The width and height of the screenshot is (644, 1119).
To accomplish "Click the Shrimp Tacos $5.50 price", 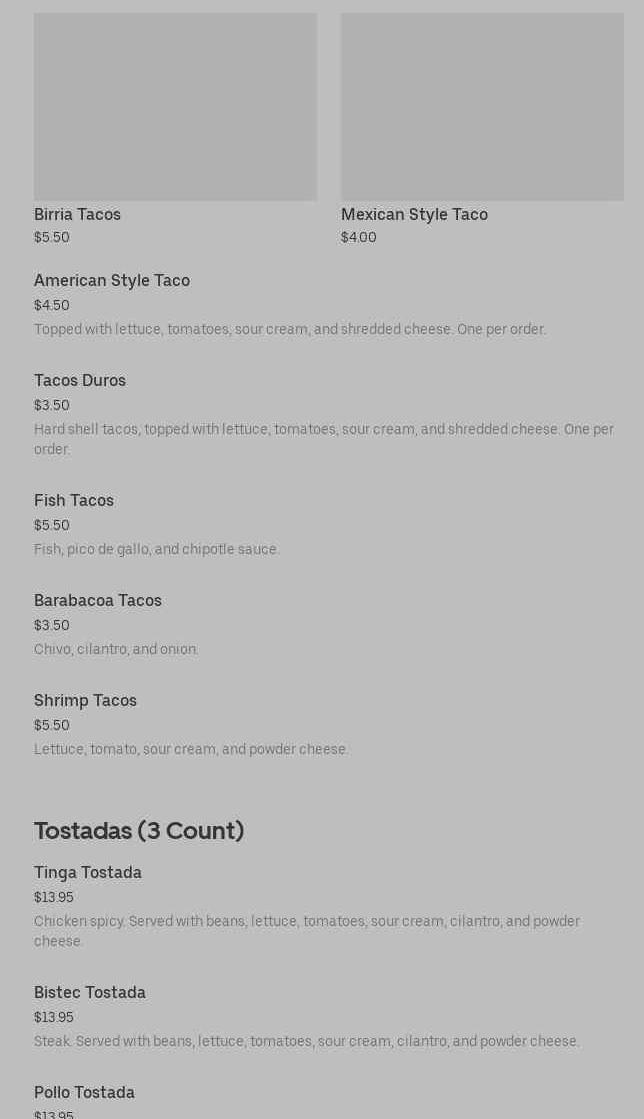I will pyautogui.click(x=52, y=726).
